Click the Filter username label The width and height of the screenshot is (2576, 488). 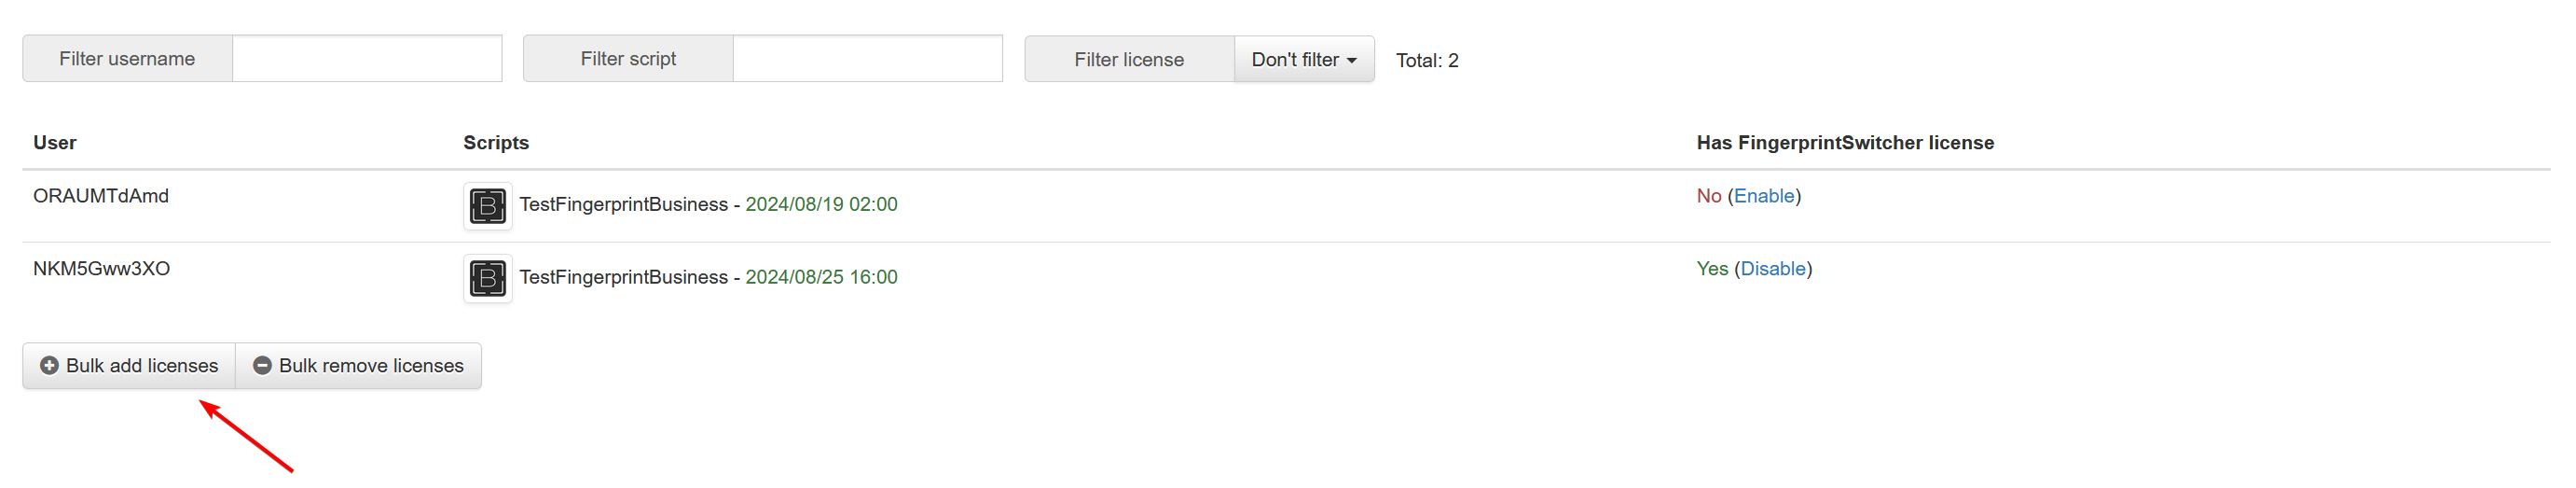pos(127,59)
